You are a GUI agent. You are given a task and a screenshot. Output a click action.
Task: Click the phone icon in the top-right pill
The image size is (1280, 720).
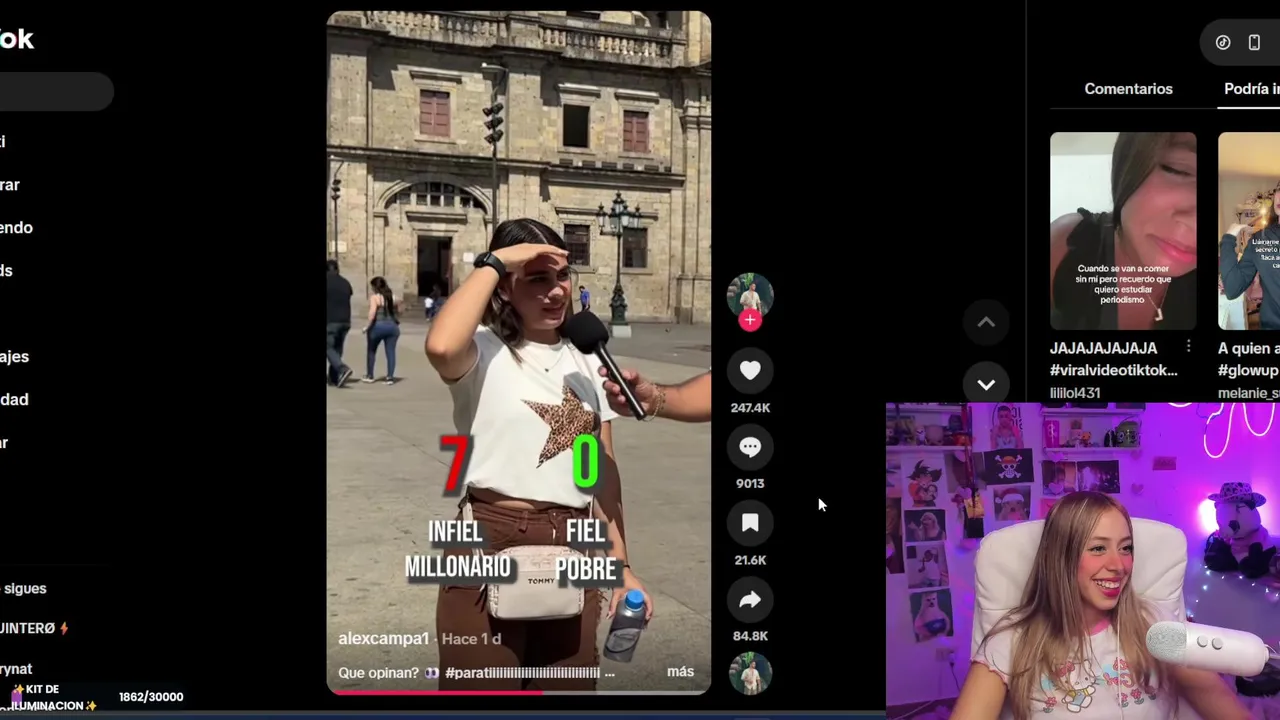1254,43
